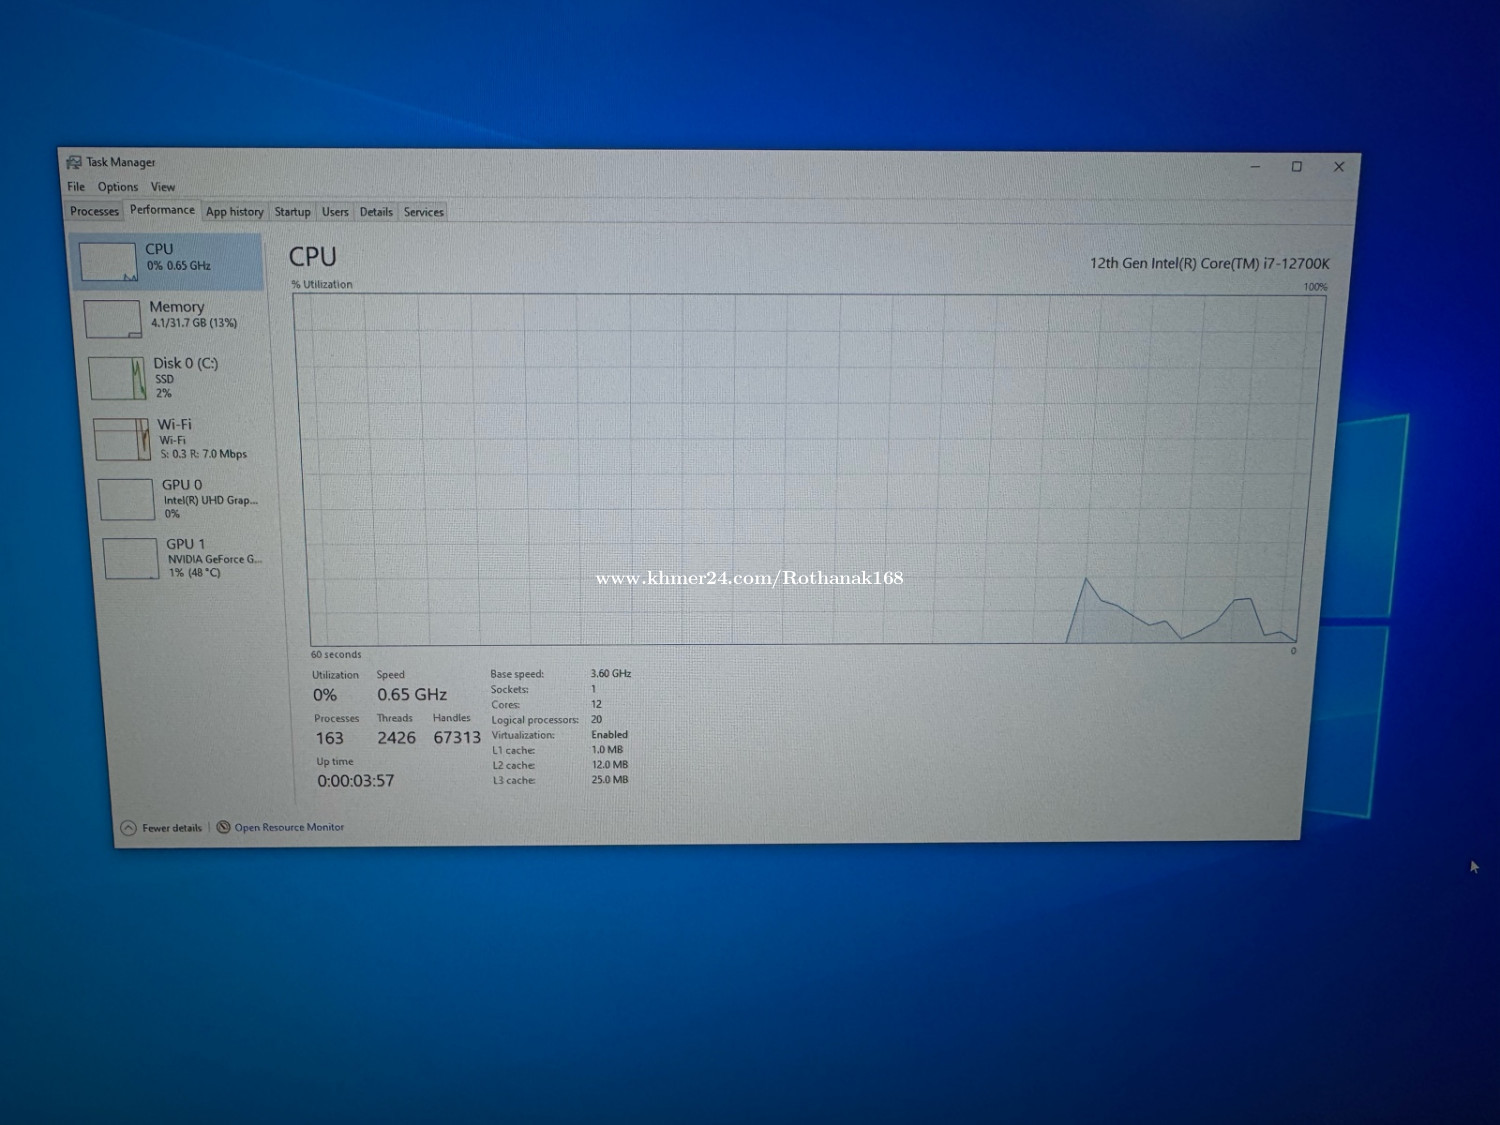Click the 67313 handles value
The image size is (1500, 1125).
457,737
